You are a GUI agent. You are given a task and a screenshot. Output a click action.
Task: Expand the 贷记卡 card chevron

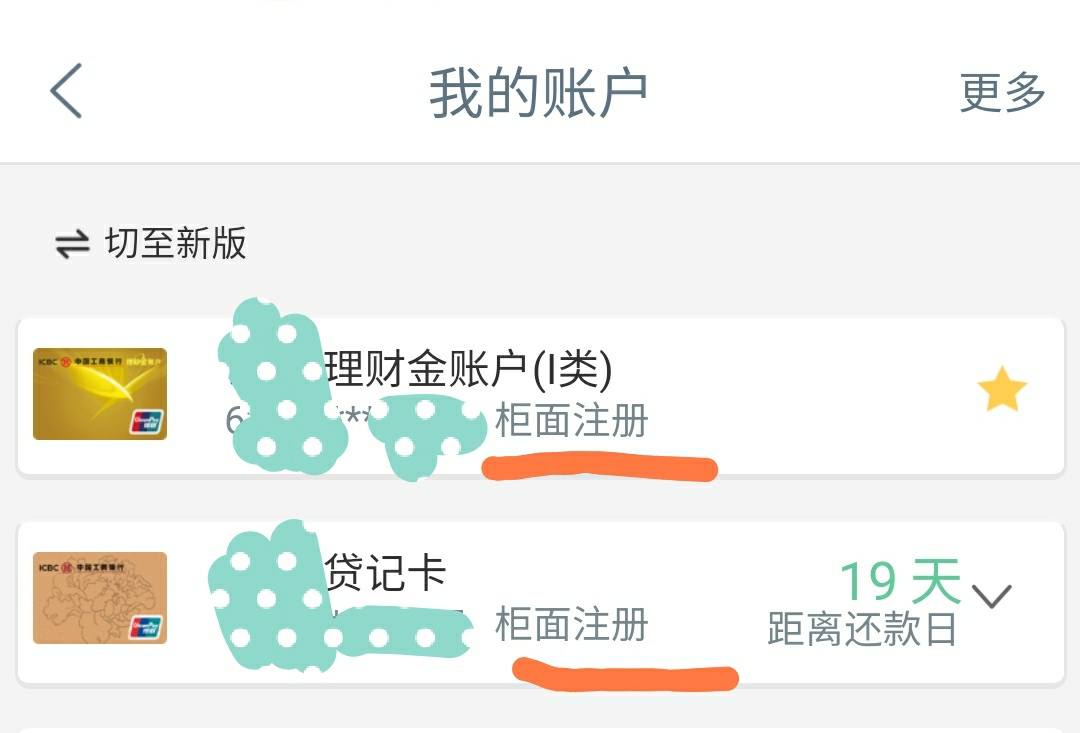(x=991, y=596)
